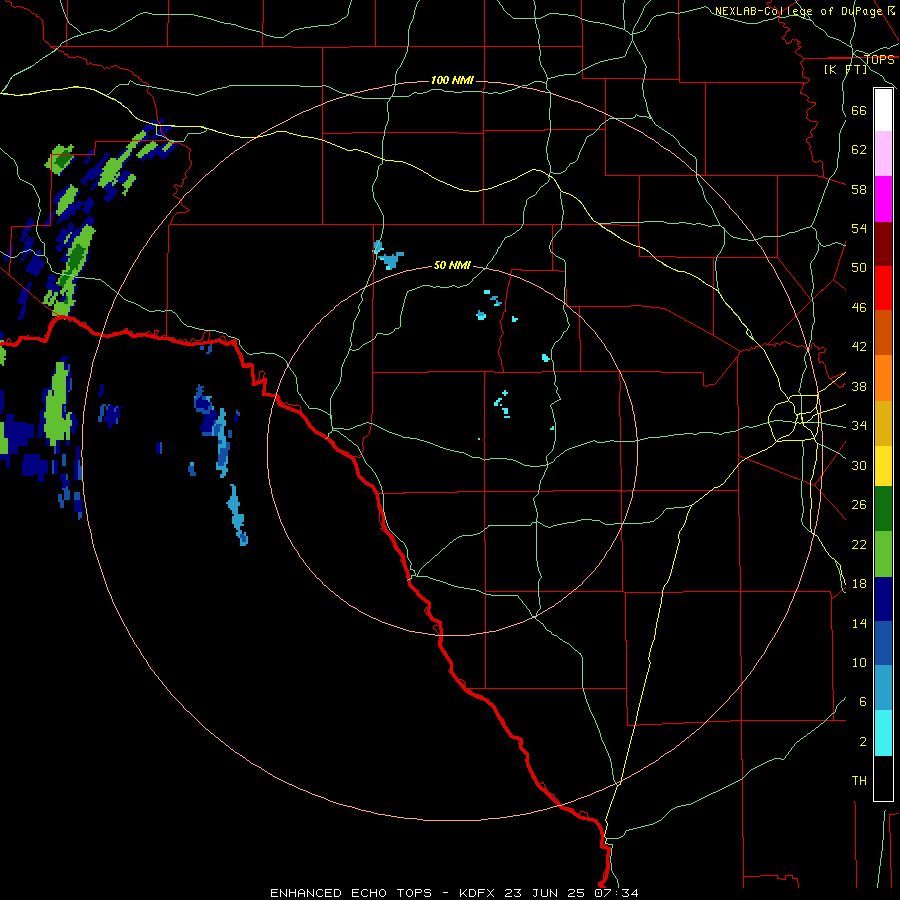Click the black TH legend swatch
Image resolution: width=900 pixels, height=900 pixels.
click(x=883, y=778)
